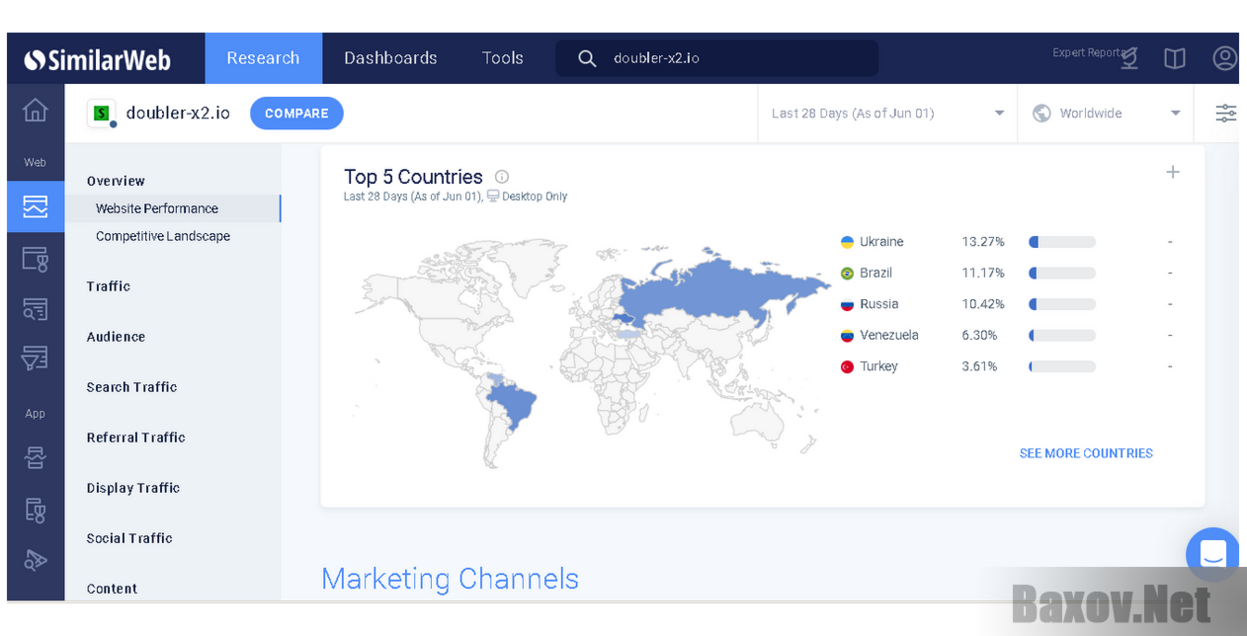Click the Marketing Channels heading
Viewport: 1247px width, 636px height.
450,579
